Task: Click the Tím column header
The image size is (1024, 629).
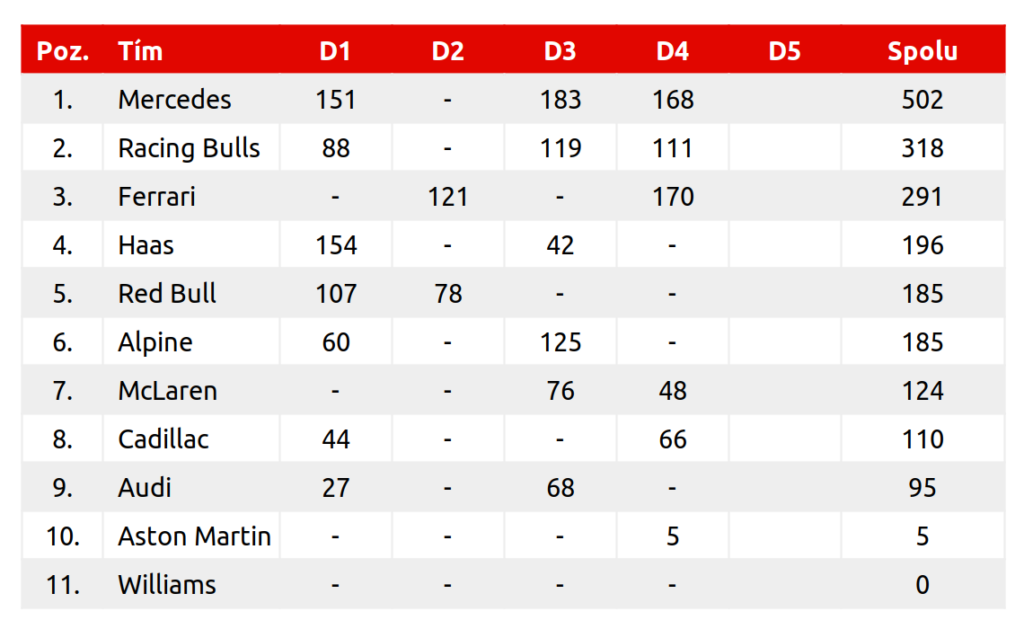Action: click(x=140, y=51)
